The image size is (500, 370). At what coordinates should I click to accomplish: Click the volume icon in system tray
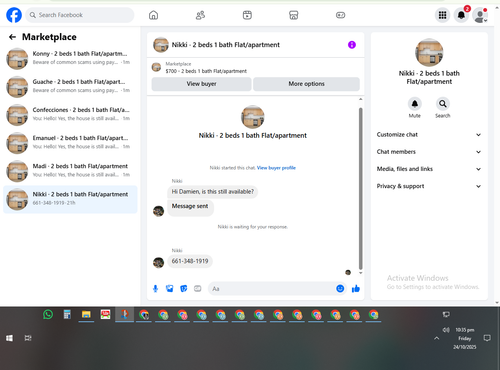pyautogui.click(x=446, y=330)
